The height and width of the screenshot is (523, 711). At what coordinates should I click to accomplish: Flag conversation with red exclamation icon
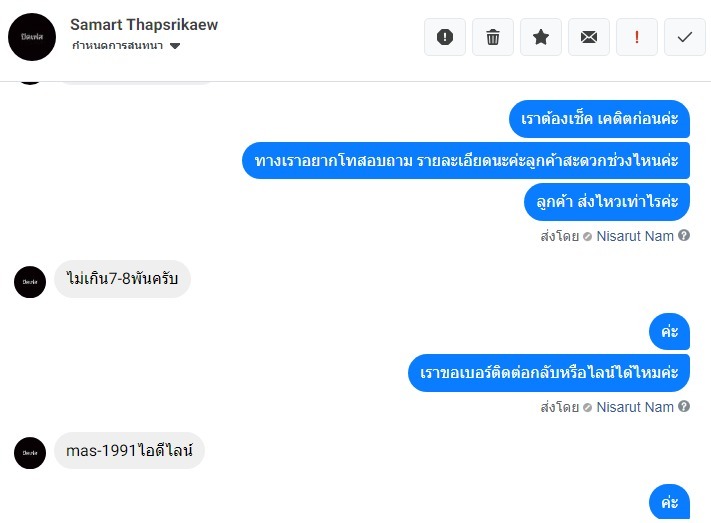click(x=637, y=37)
